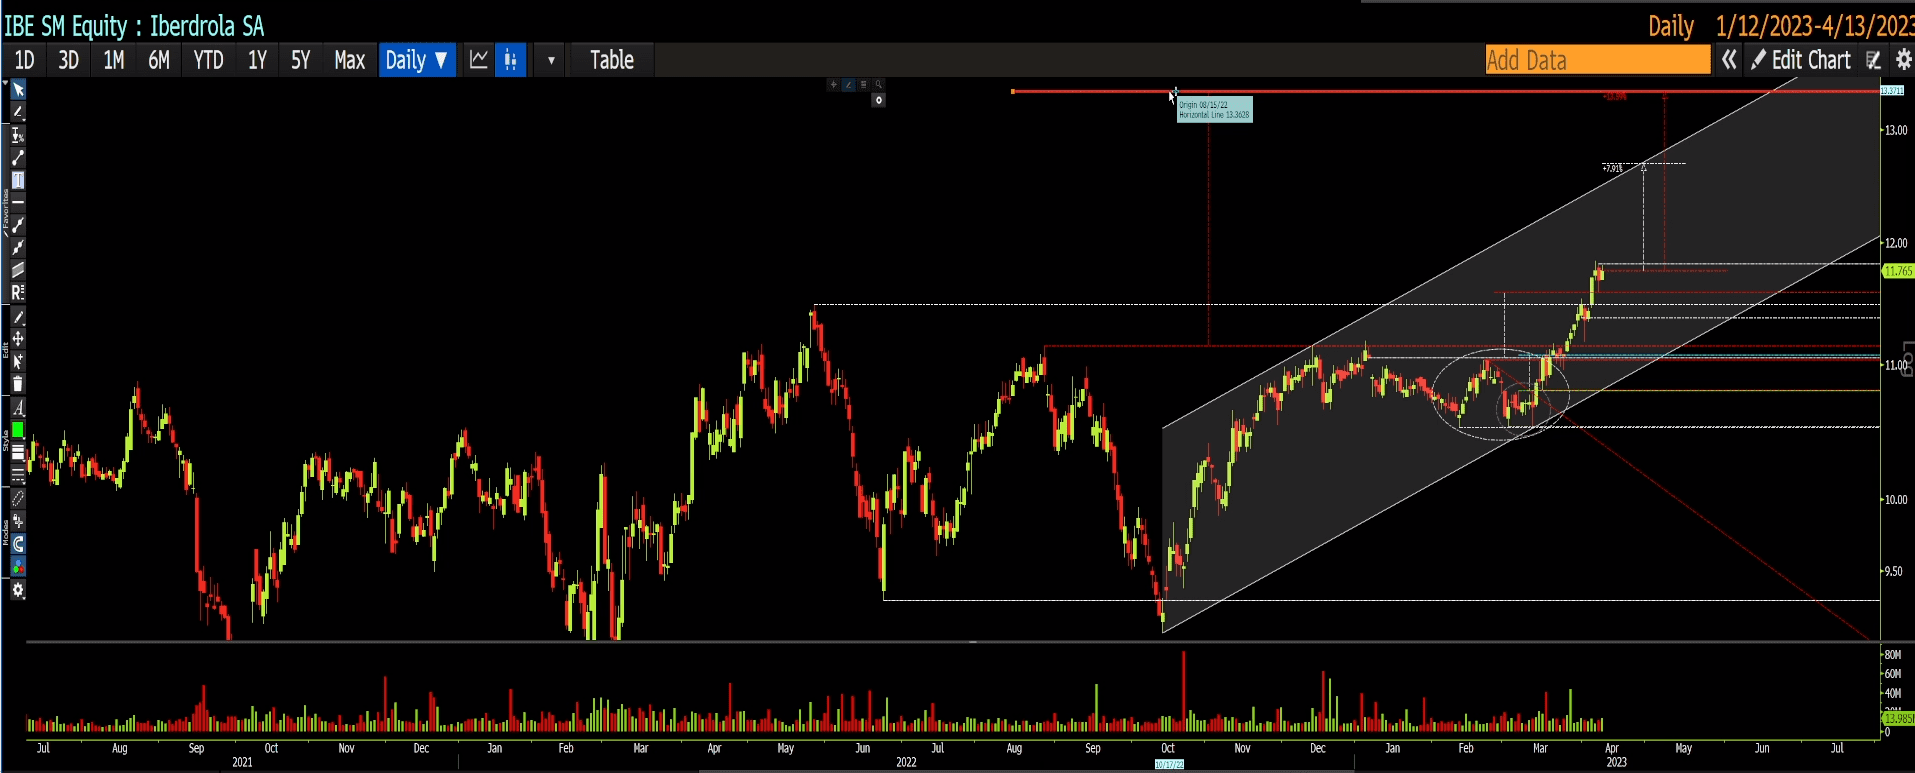
Task: Click the Add Data input field
Action: click(1598, 60)
